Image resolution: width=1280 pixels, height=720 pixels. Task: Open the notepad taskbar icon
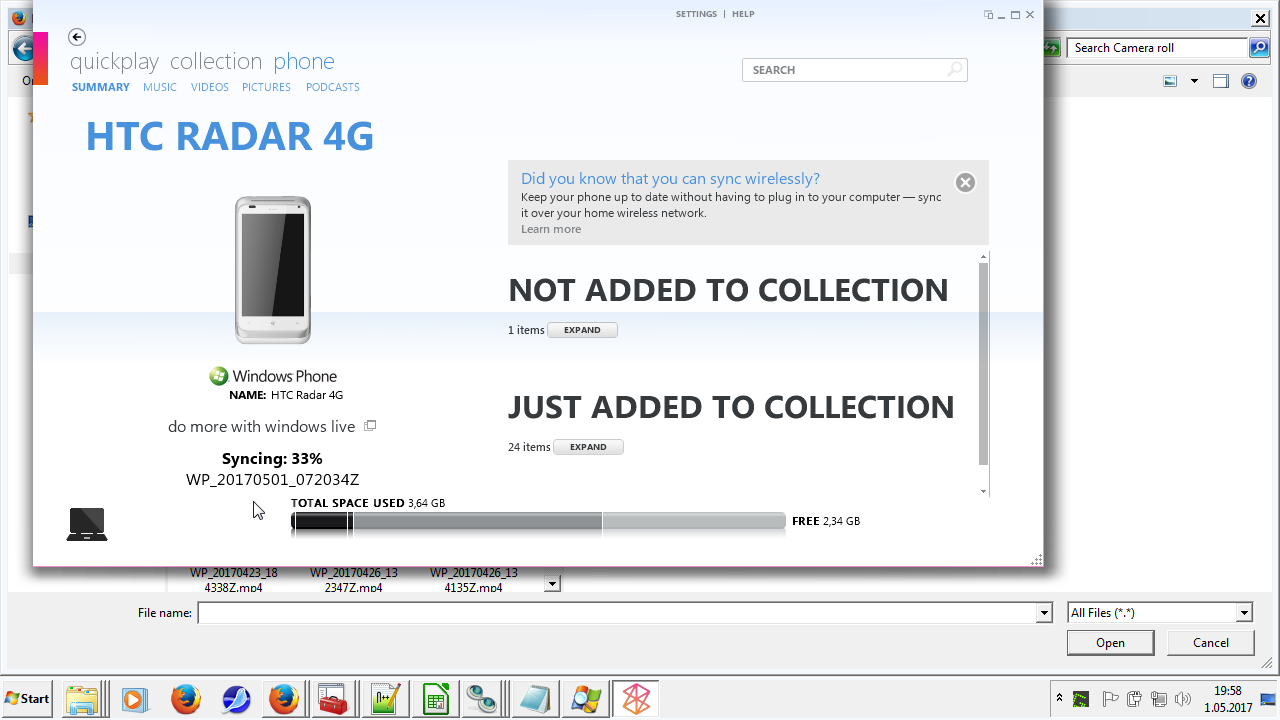pyautogui.click(x=534, y=699)
